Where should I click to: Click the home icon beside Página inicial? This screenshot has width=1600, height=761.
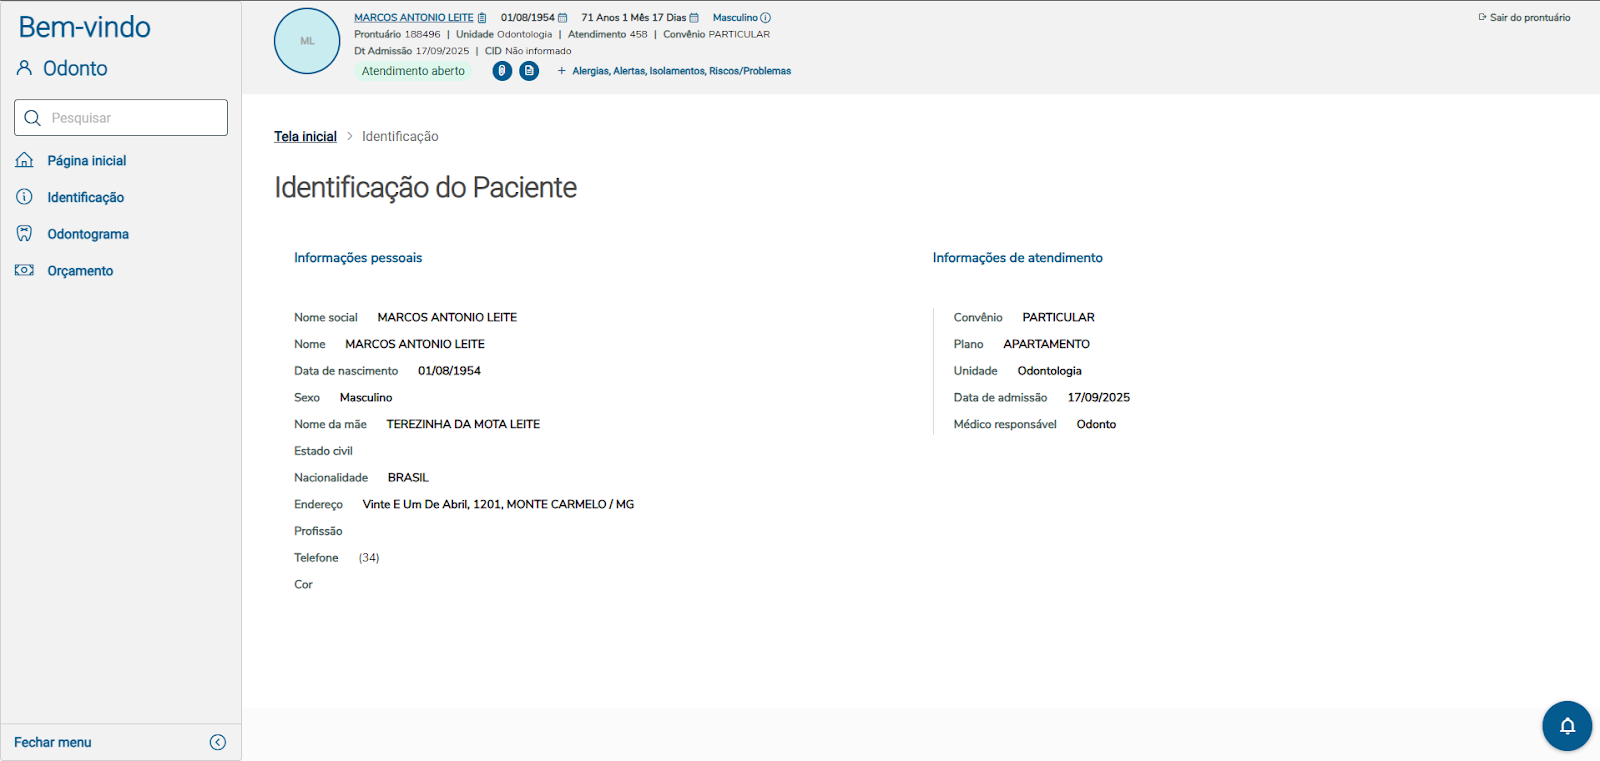pos(24,160)
